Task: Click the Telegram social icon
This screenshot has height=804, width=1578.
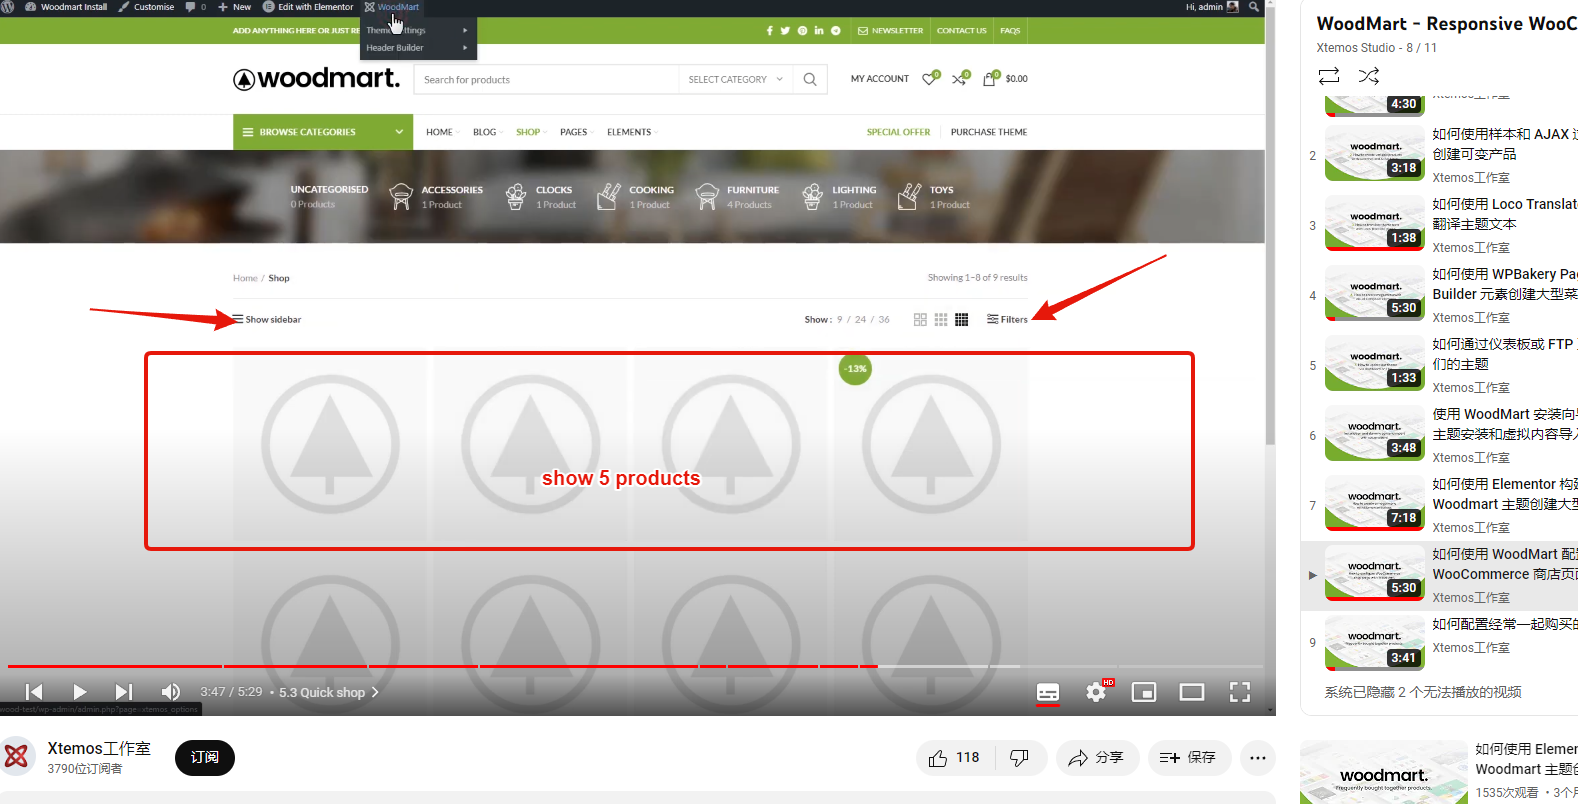Action: tap(836, 31)
